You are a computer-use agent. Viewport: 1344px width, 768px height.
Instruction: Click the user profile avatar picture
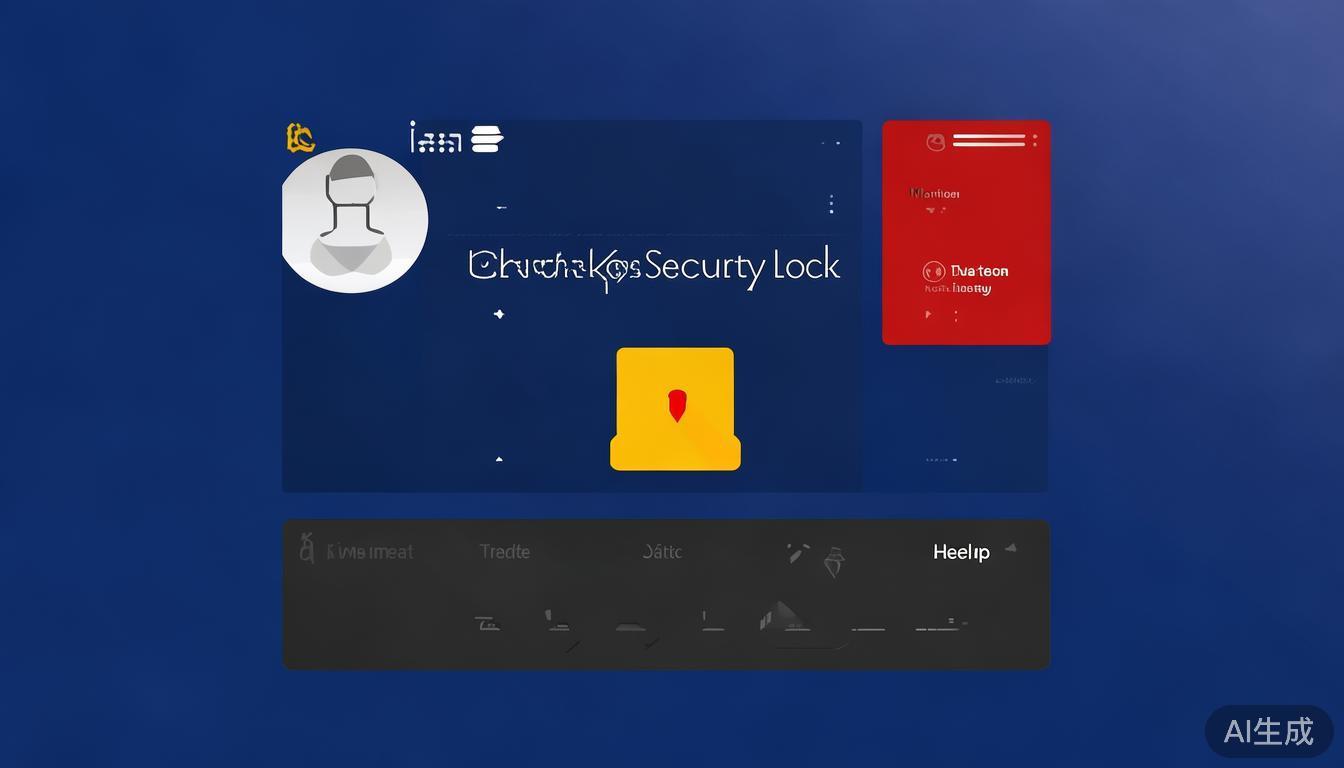354,220
